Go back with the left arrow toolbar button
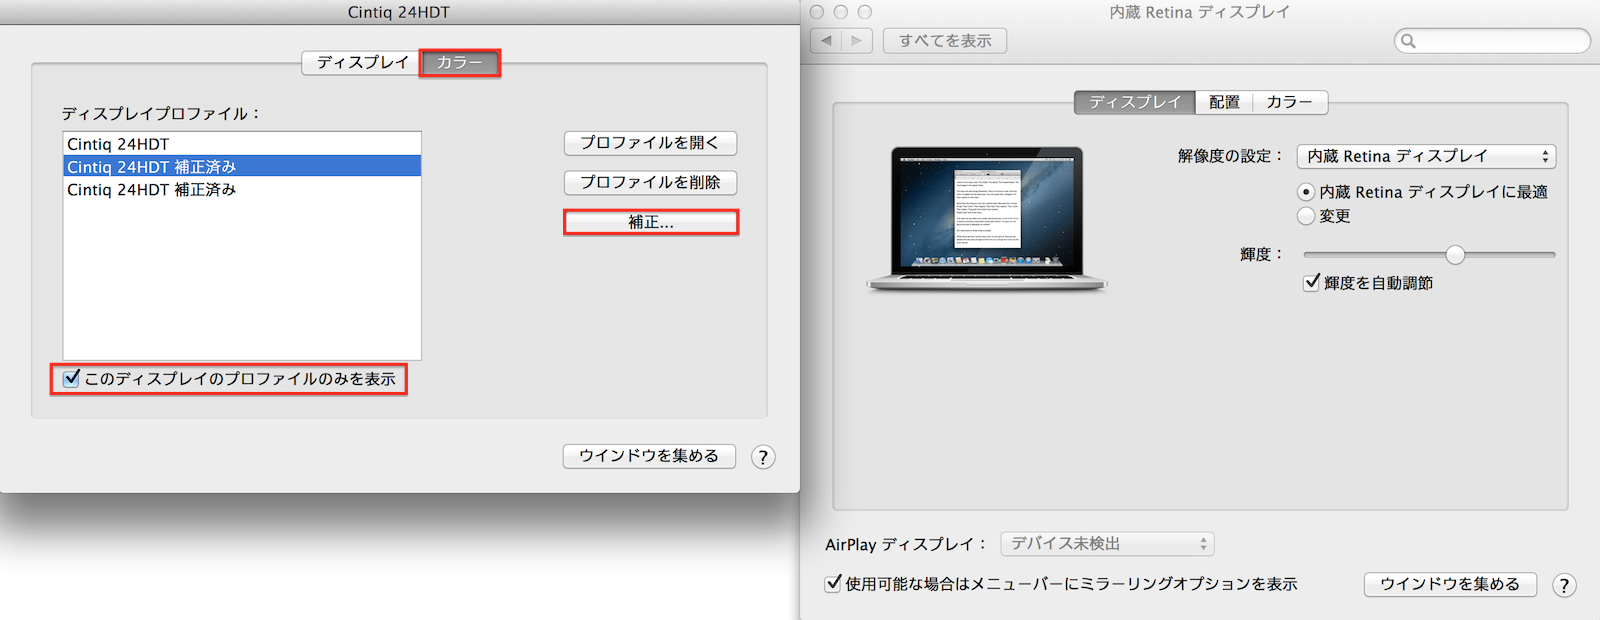Image resolution: width=1600 pixels, height=620 pixels. 826,41
